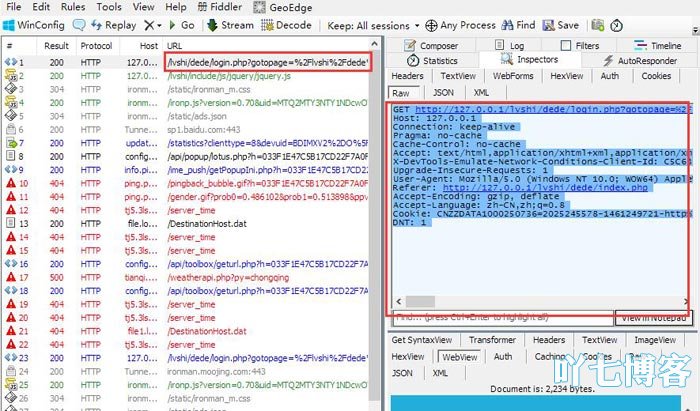This screenshot has height=411, width=700.
Task: Open response WebView tab
Action: (459, 357)
